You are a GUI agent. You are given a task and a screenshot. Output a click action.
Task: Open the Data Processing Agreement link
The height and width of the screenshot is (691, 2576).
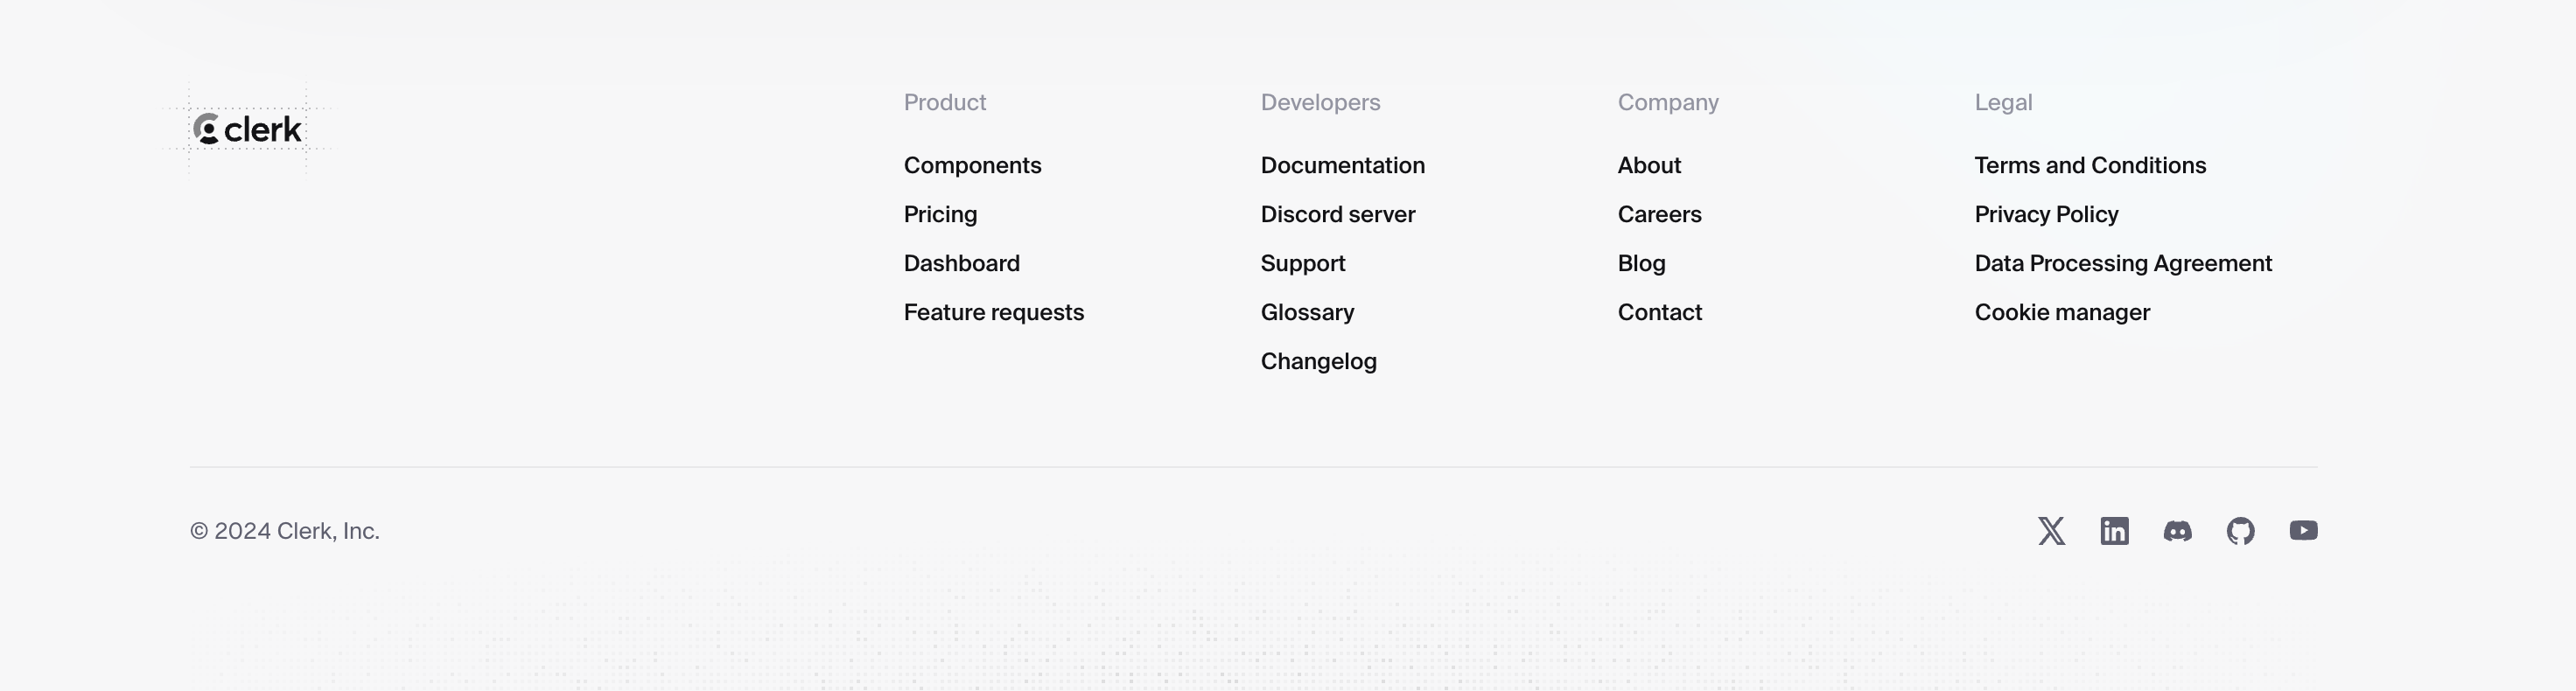[x=2122, y=264]
